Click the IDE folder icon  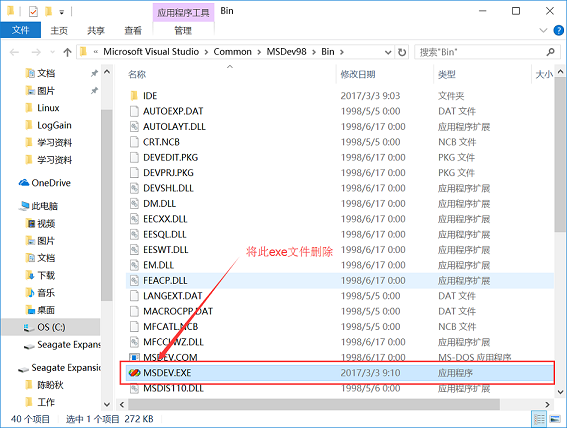134,96
